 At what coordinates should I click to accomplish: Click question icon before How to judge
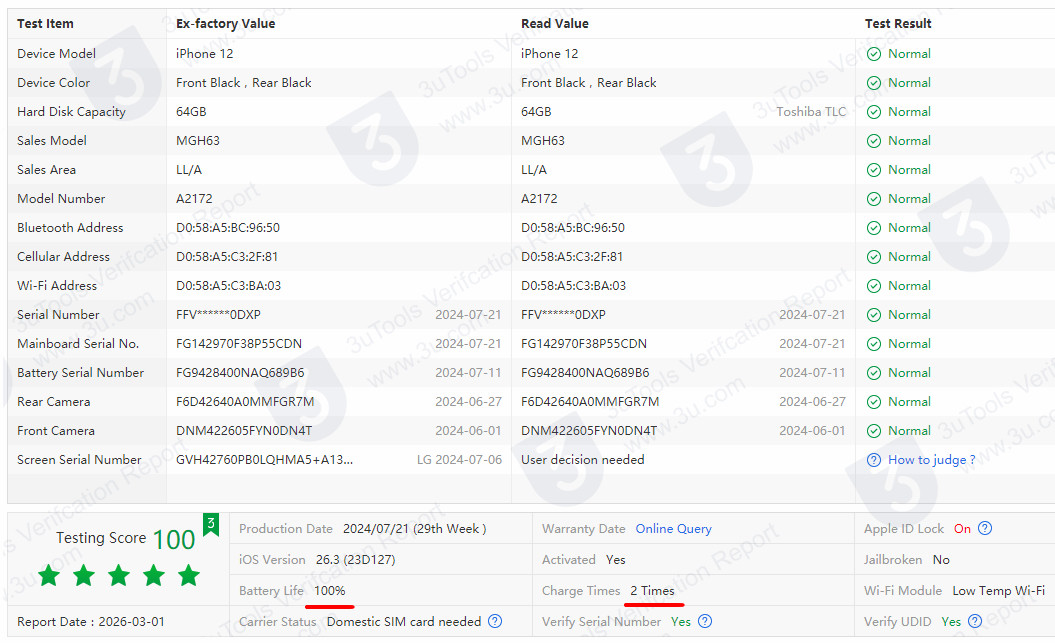(x=874, y=460)
